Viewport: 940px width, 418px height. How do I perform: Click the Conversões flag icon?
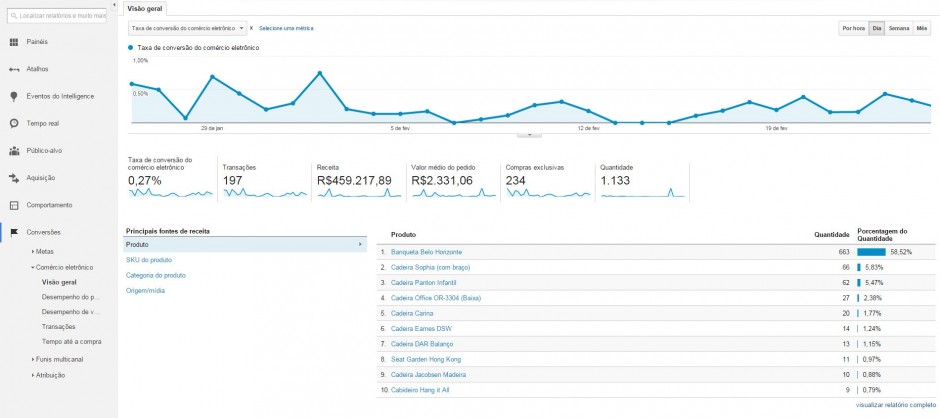click(14, 232)
